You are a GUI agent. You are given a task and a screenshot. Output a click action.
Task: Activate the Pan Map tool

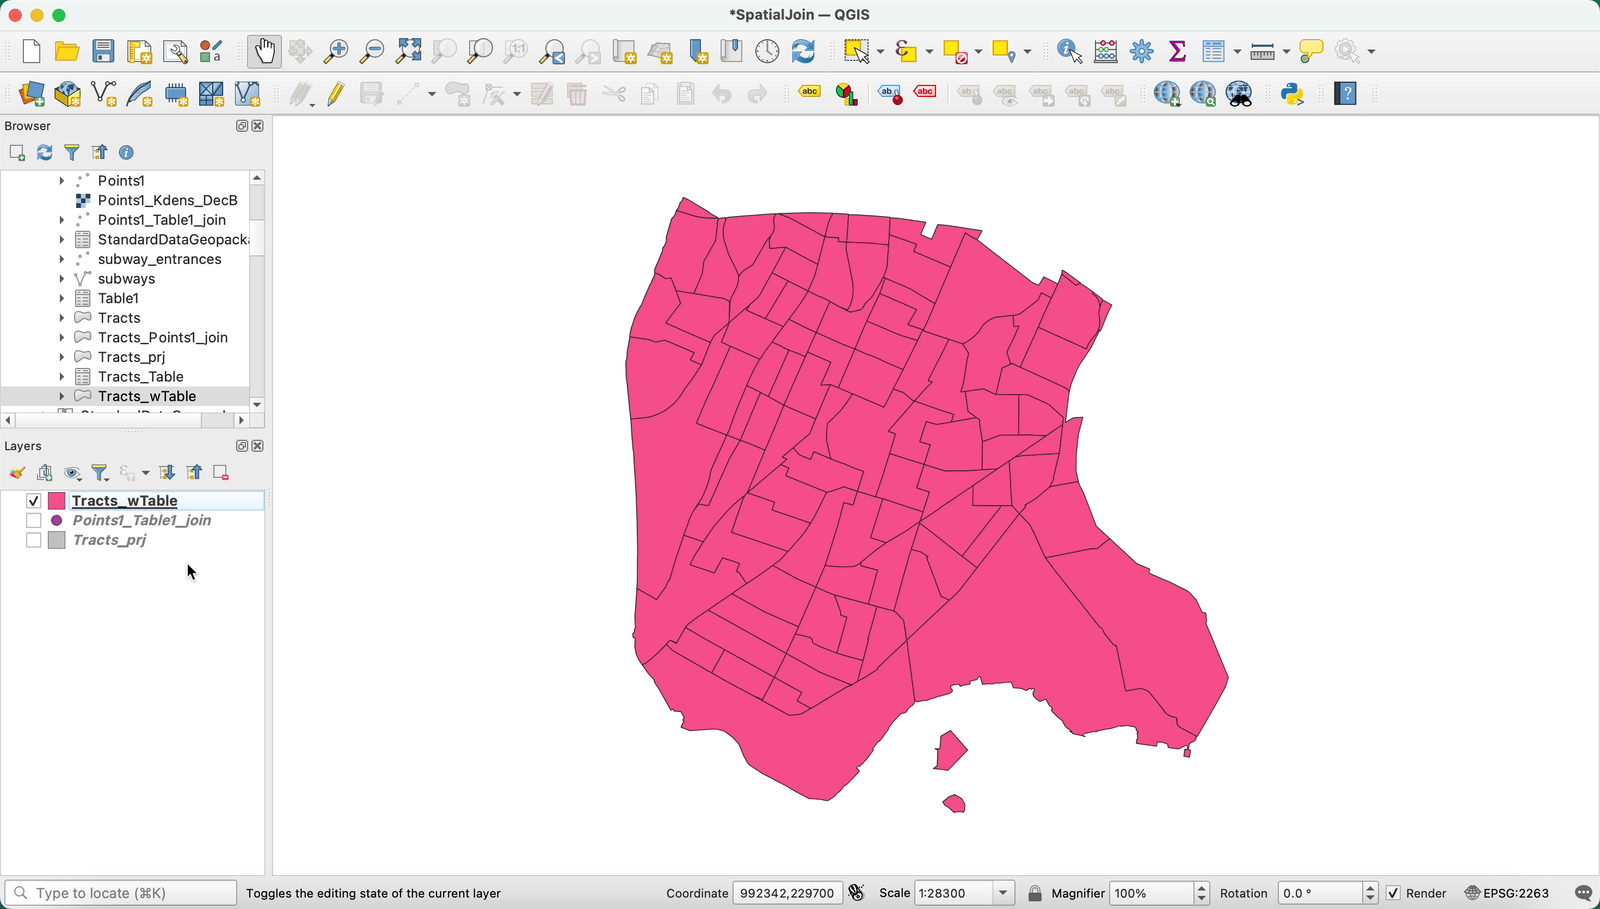[263, 50]
